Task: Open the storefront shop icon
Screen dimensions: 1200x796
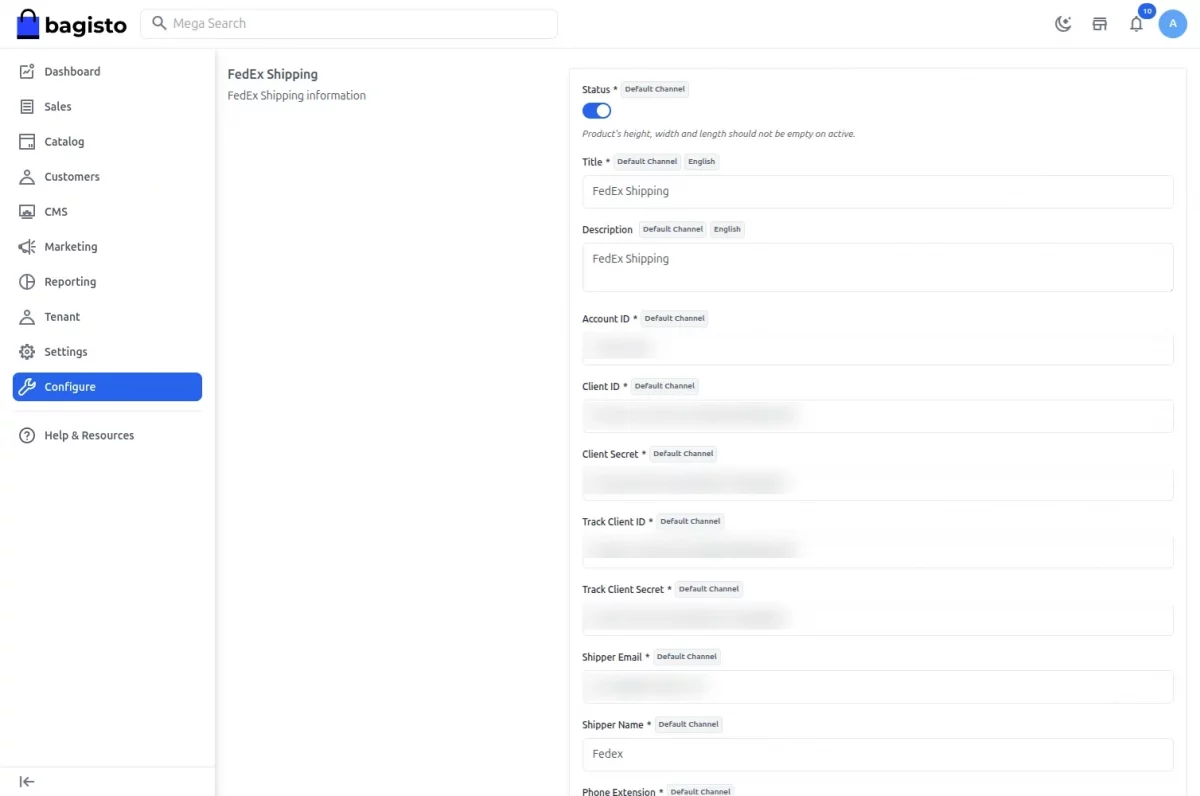Action: pyautogui.click(x=1100, y=24)
